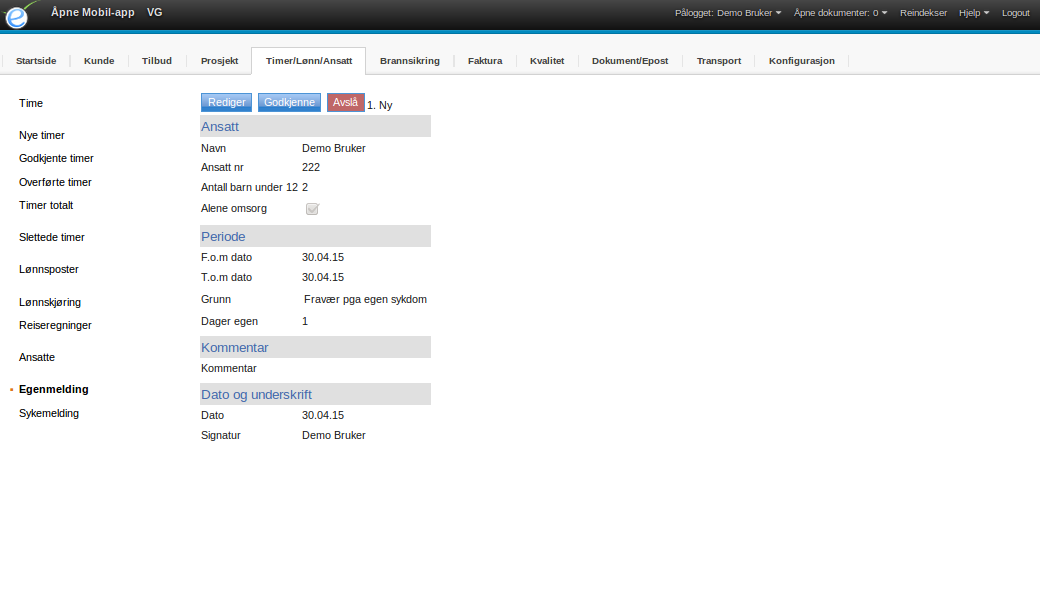The height and width of the screenshot is (592, 1040).
Task: Open the Åpne dokumenter dropdown
Action: tap(840, 13)
